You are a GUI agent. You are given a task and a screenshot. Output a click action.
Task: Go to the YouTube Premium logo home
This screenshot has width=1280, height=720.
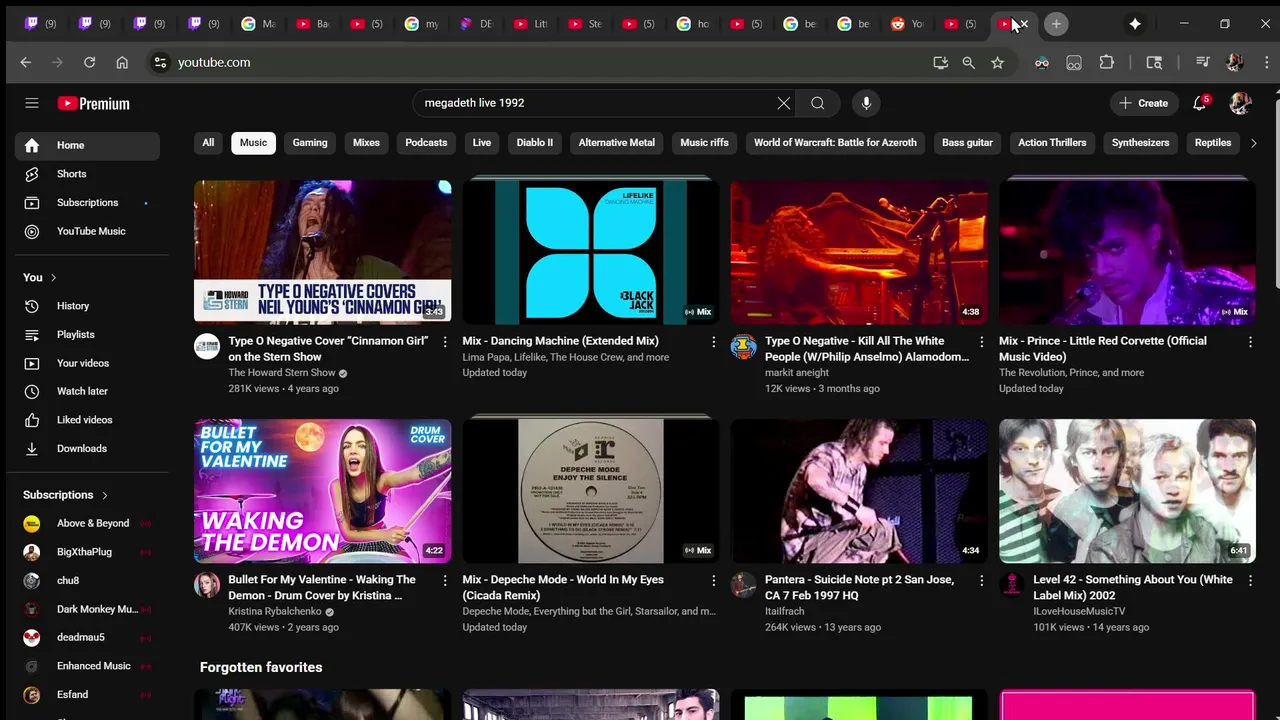coord(93,103)
